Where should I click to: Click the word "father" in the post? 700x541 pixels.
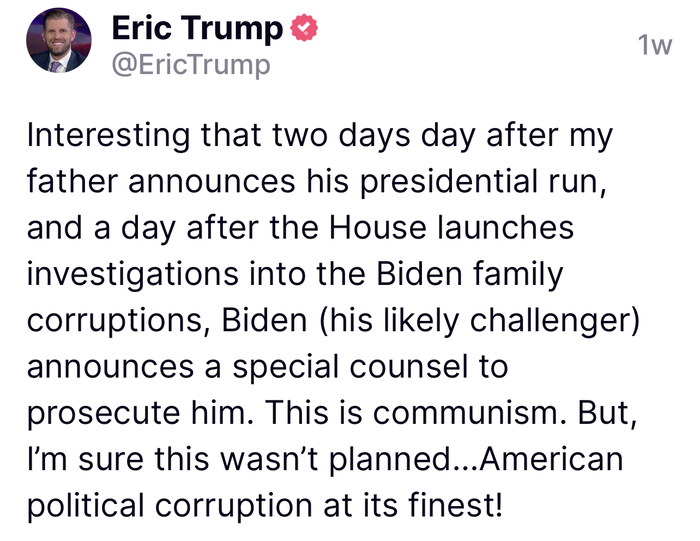click(78, 182)
